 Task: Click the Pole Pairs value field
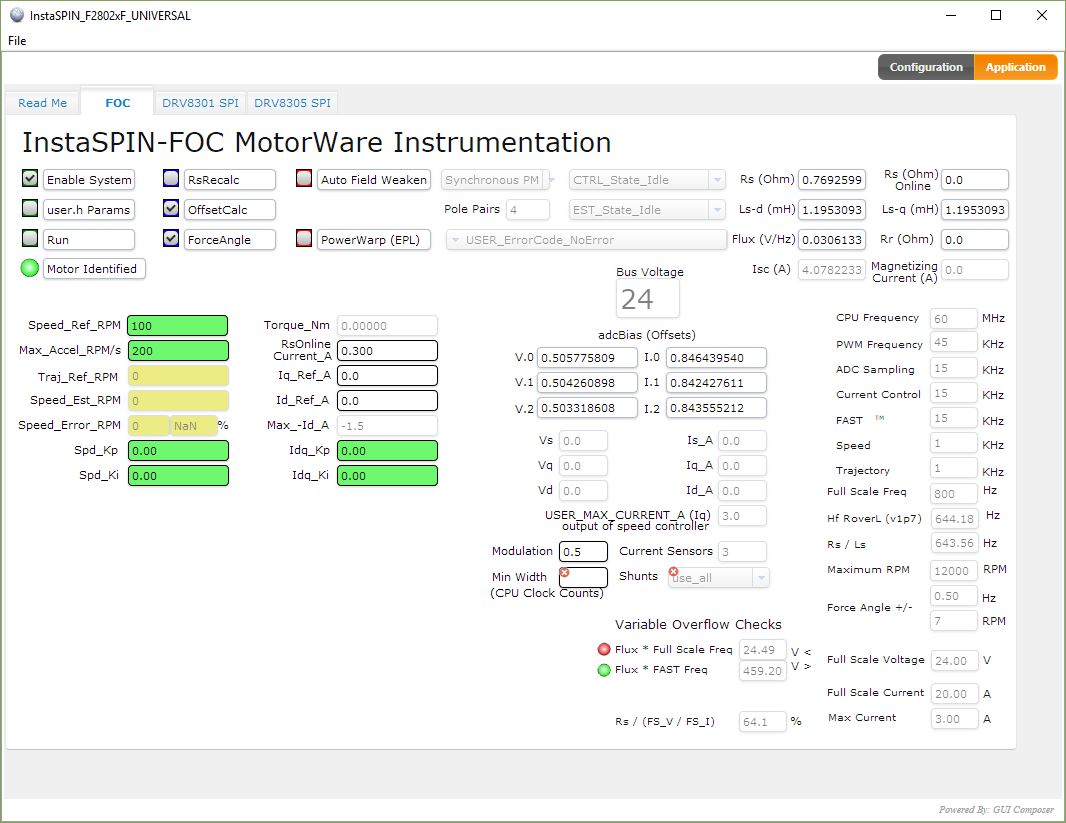pos(528,210)
